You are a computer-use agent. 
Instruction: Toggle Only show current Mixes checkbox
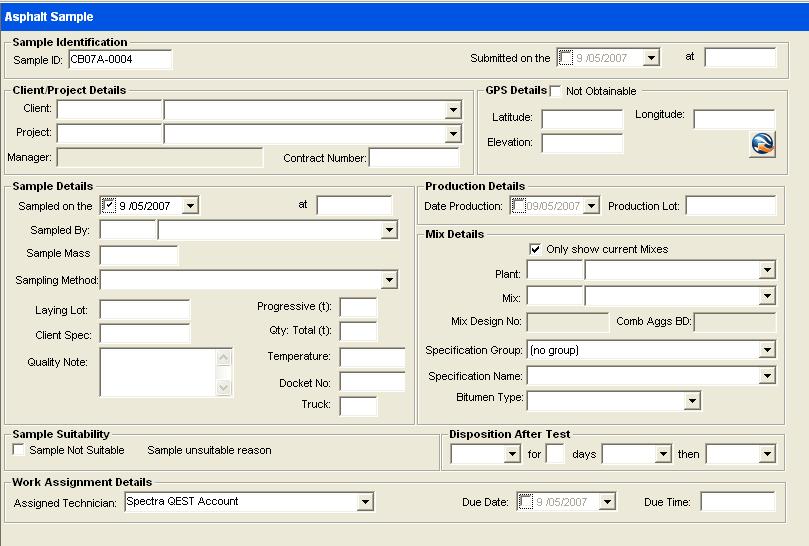535,249
